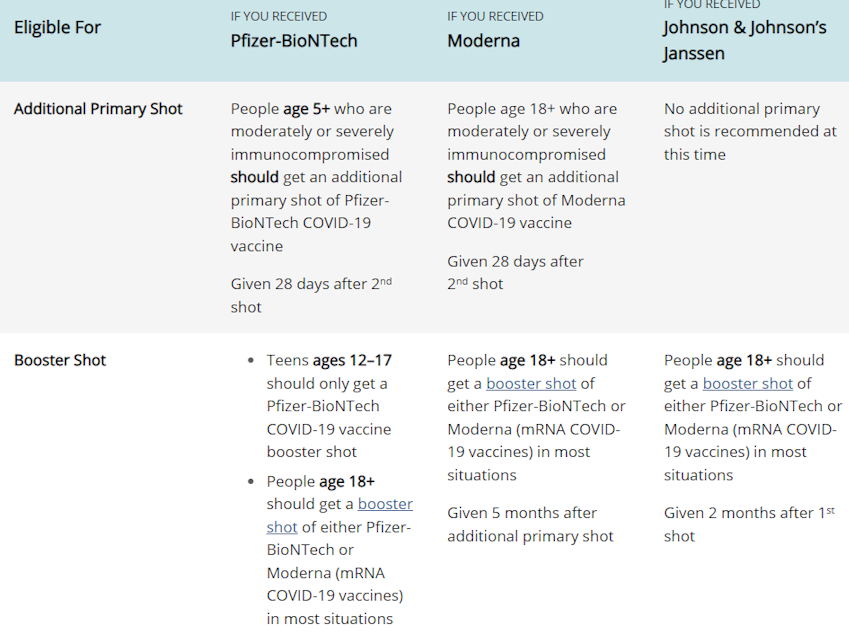This screenshot has width=849, height=634.
Task: Click 'People age 18+' in Moderna booster cell
Action: click(501, 360)
